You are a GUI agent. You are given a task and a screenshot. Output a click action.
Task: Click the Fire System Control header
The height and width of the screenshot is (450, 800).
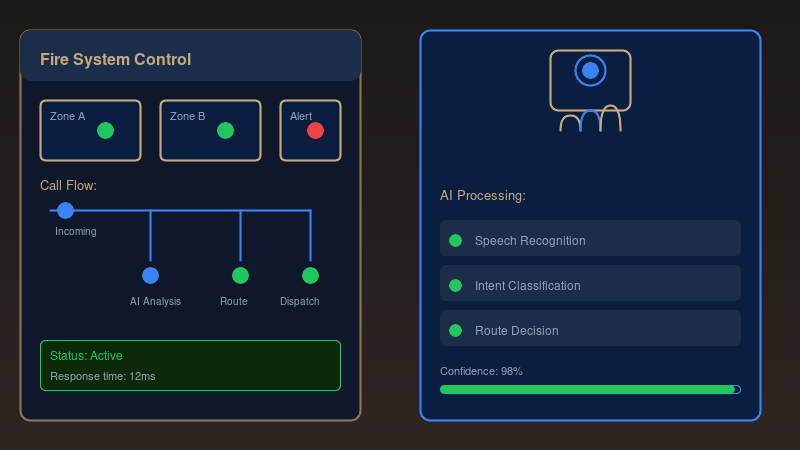coord(190,59)
